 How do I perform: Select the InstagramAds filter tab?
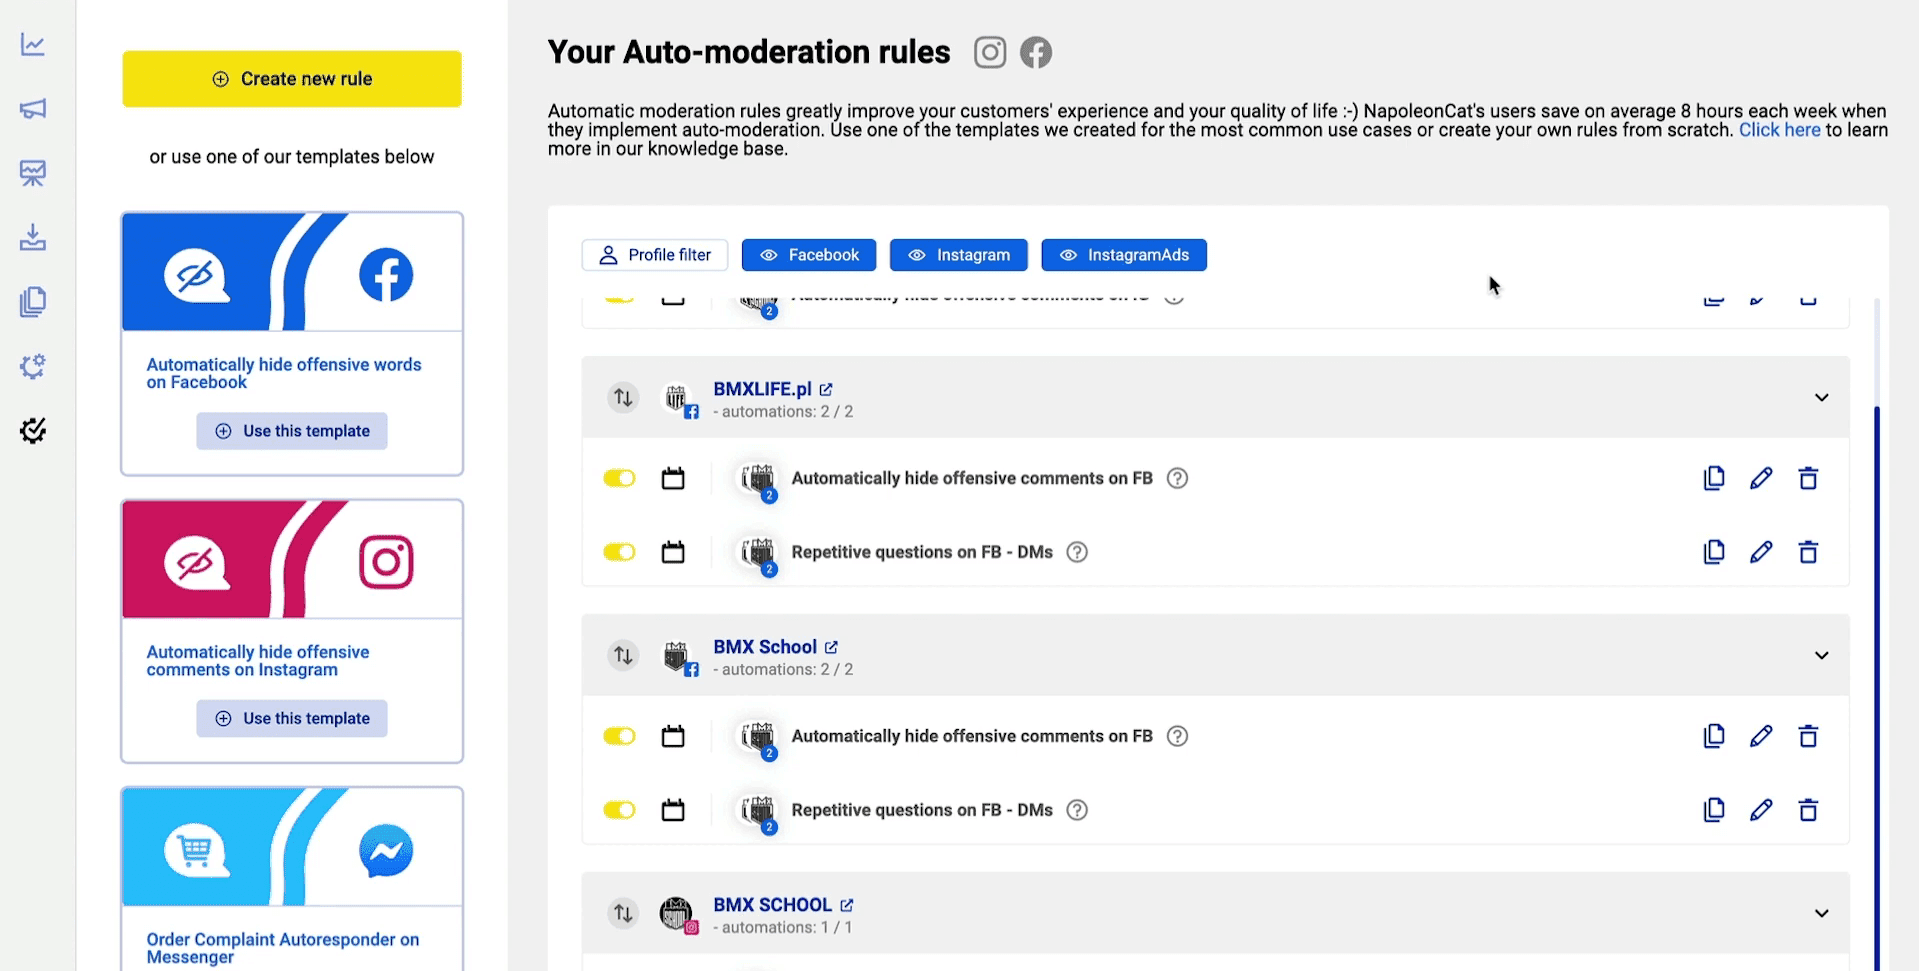(x=1123, y=255)
